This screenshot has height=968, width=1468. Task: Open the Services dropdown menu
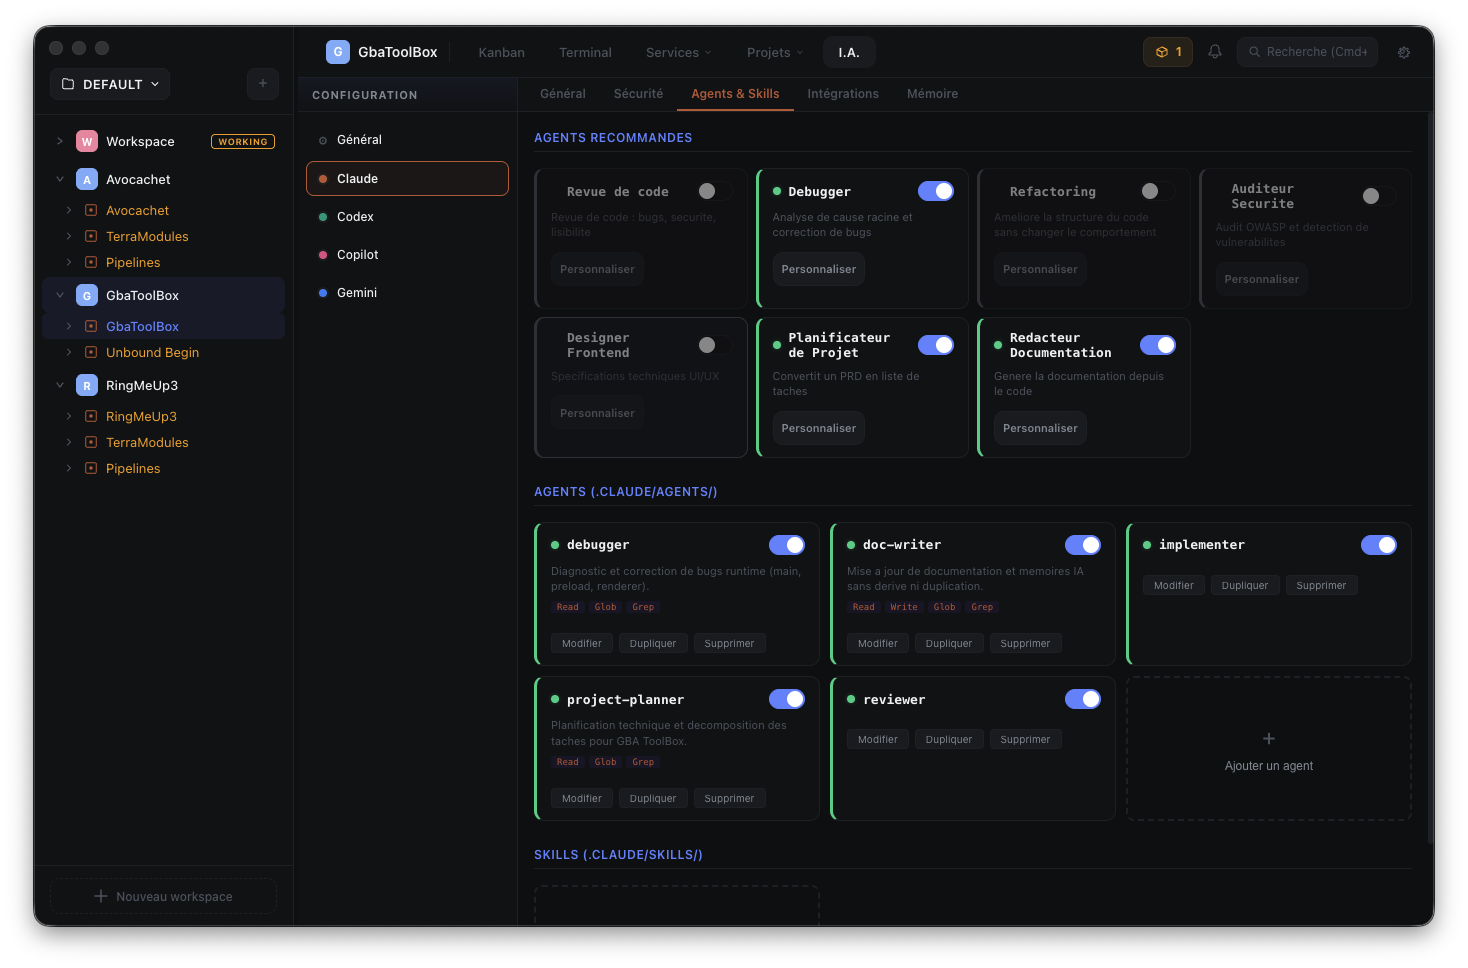tap(678, 53)
